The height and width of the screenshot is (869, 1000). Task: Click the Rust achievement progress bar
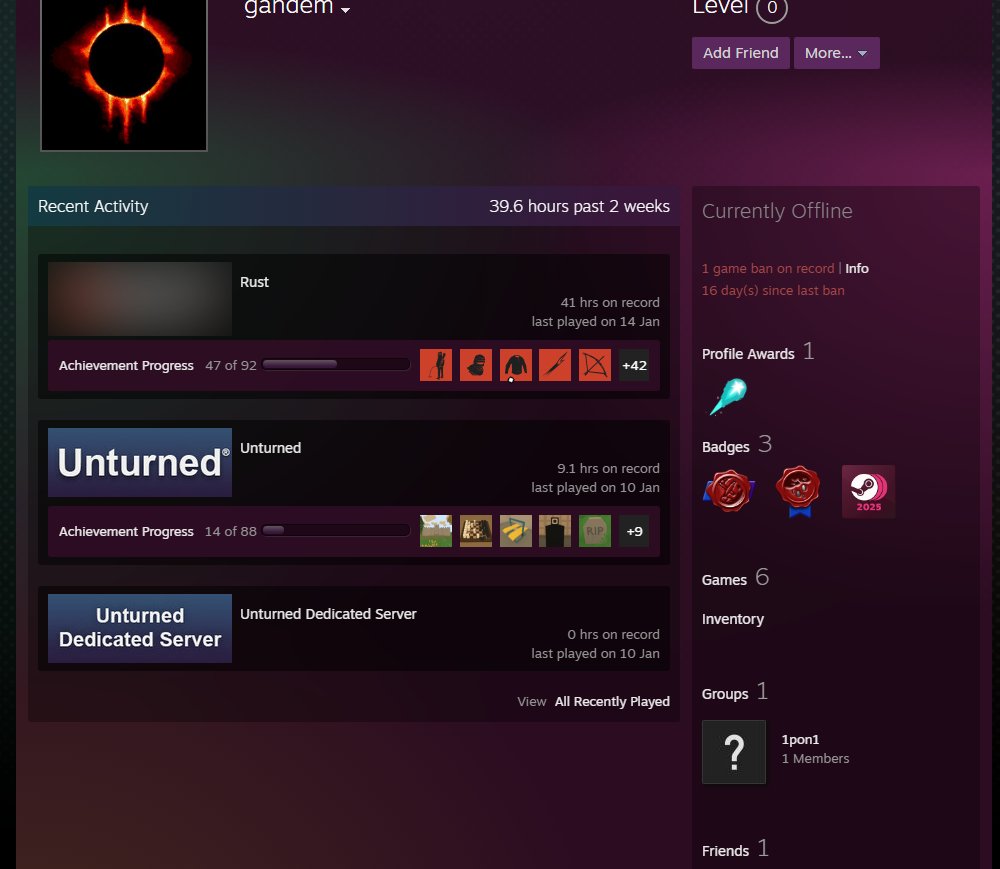(335, 365)
